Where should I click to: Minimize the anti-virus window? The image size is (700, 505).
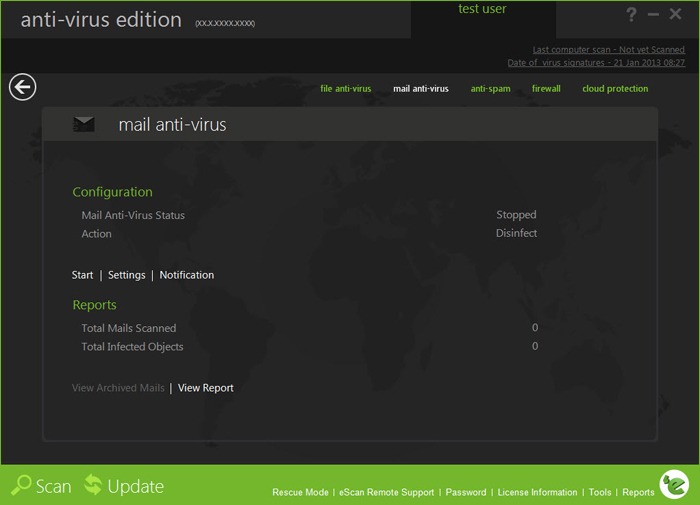[x=653, y=15]
